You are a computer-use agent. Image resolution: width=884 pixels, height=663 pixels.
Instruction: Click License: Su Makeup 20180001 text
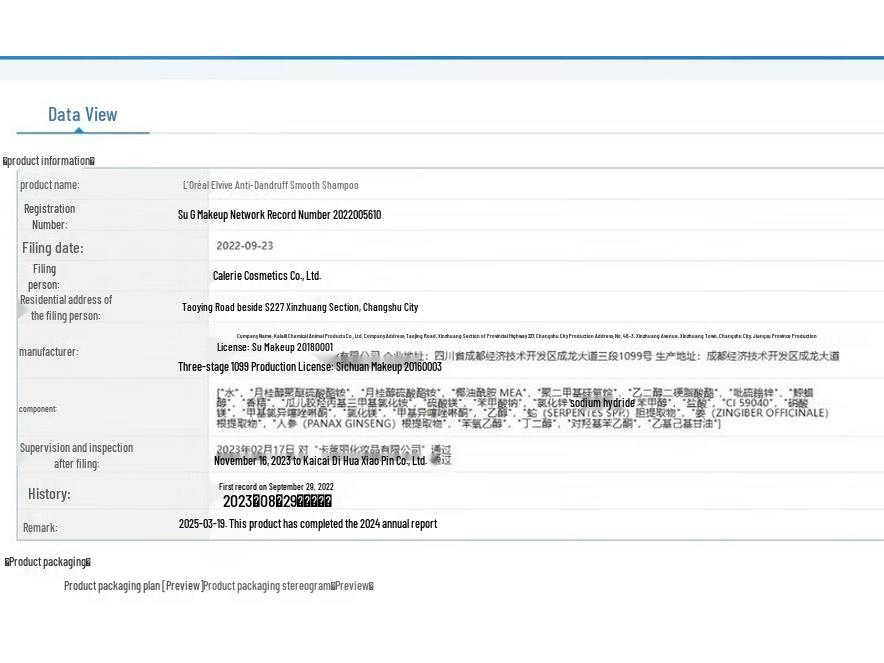tap(275, 347)
